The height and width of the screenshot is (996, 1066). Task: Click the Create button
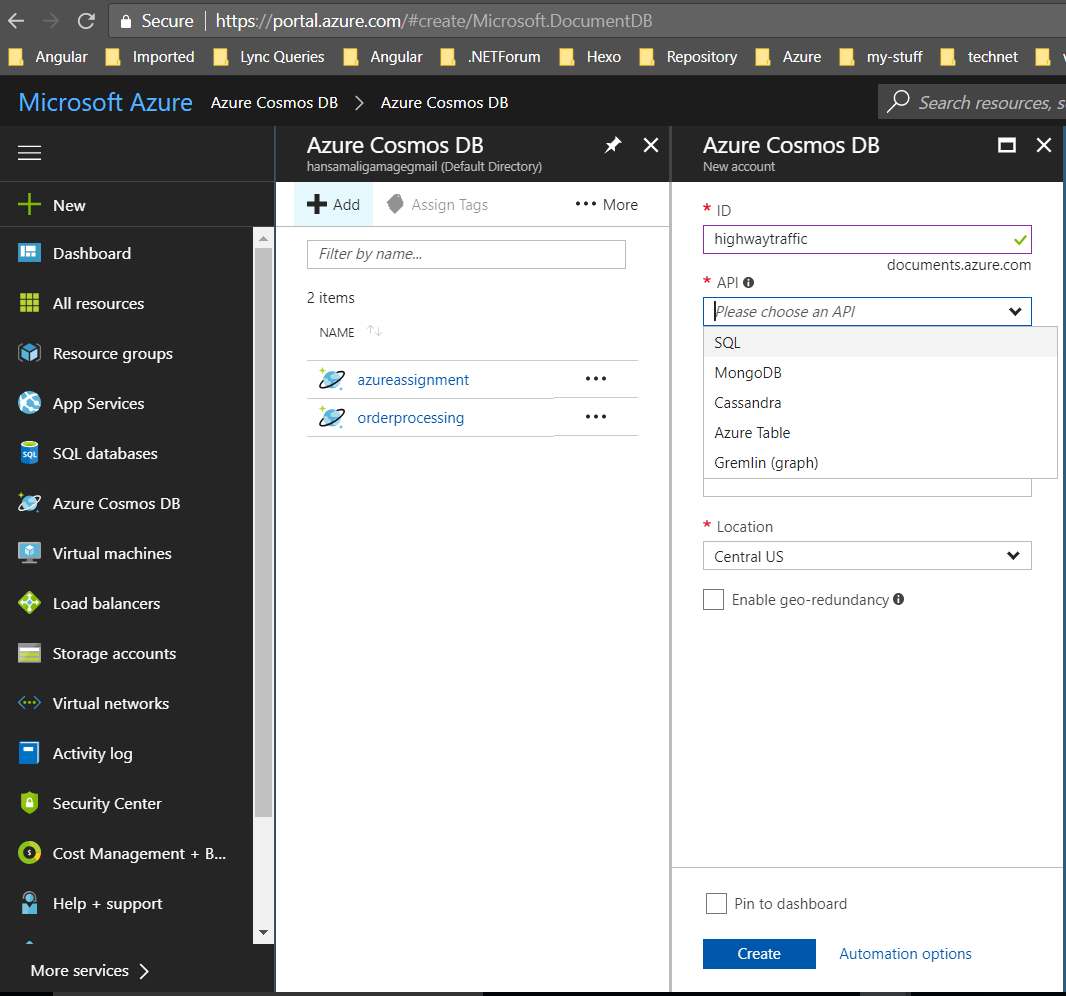759,953
